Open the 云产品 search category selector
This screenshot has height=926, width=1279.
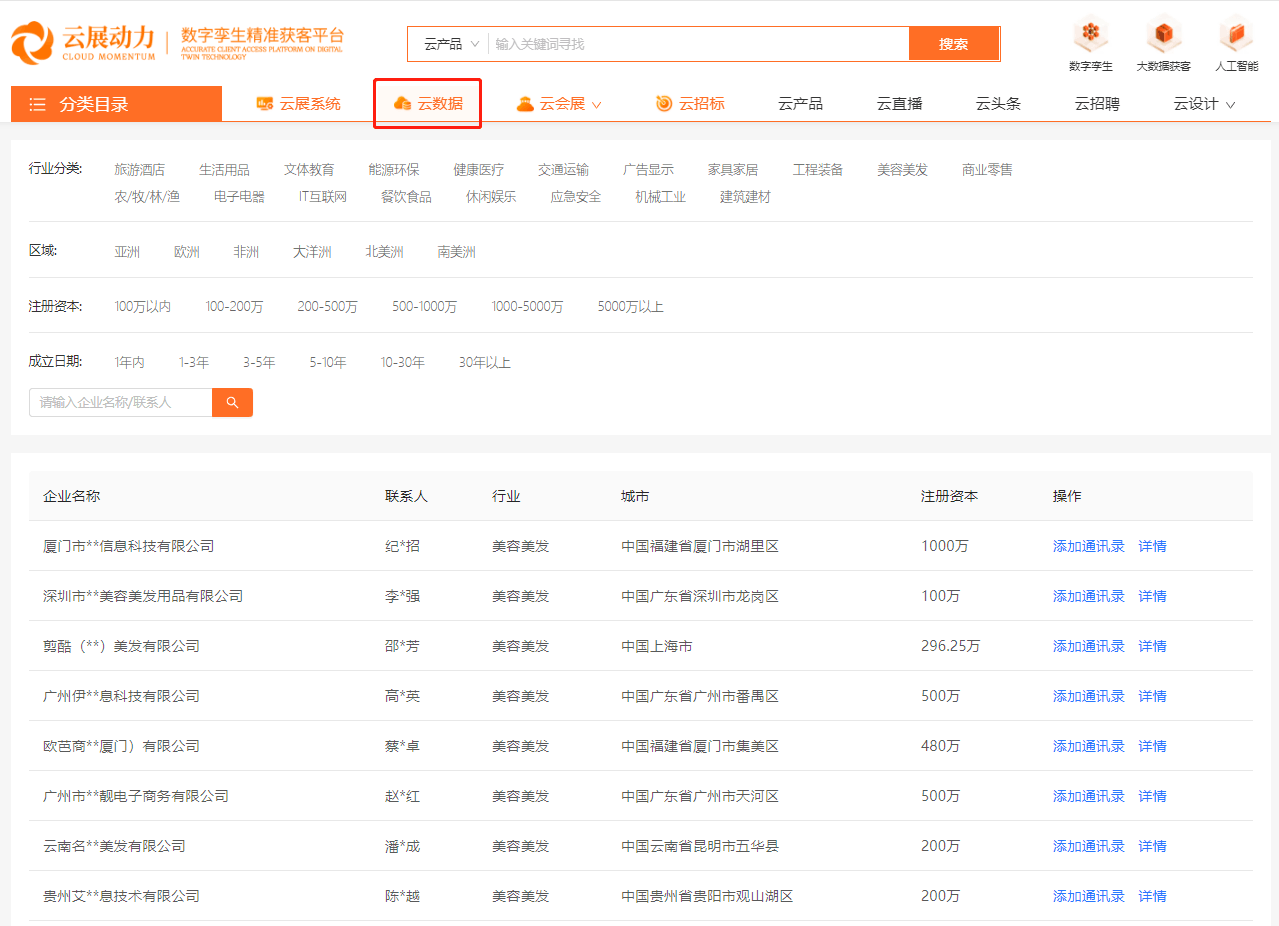(446, 43)
